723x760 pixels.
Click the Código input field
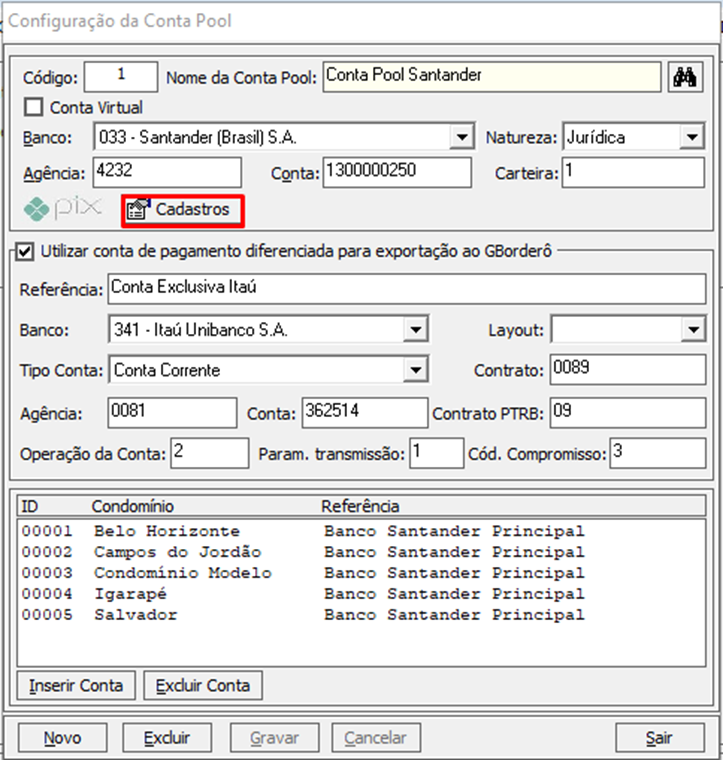(121, 77)
